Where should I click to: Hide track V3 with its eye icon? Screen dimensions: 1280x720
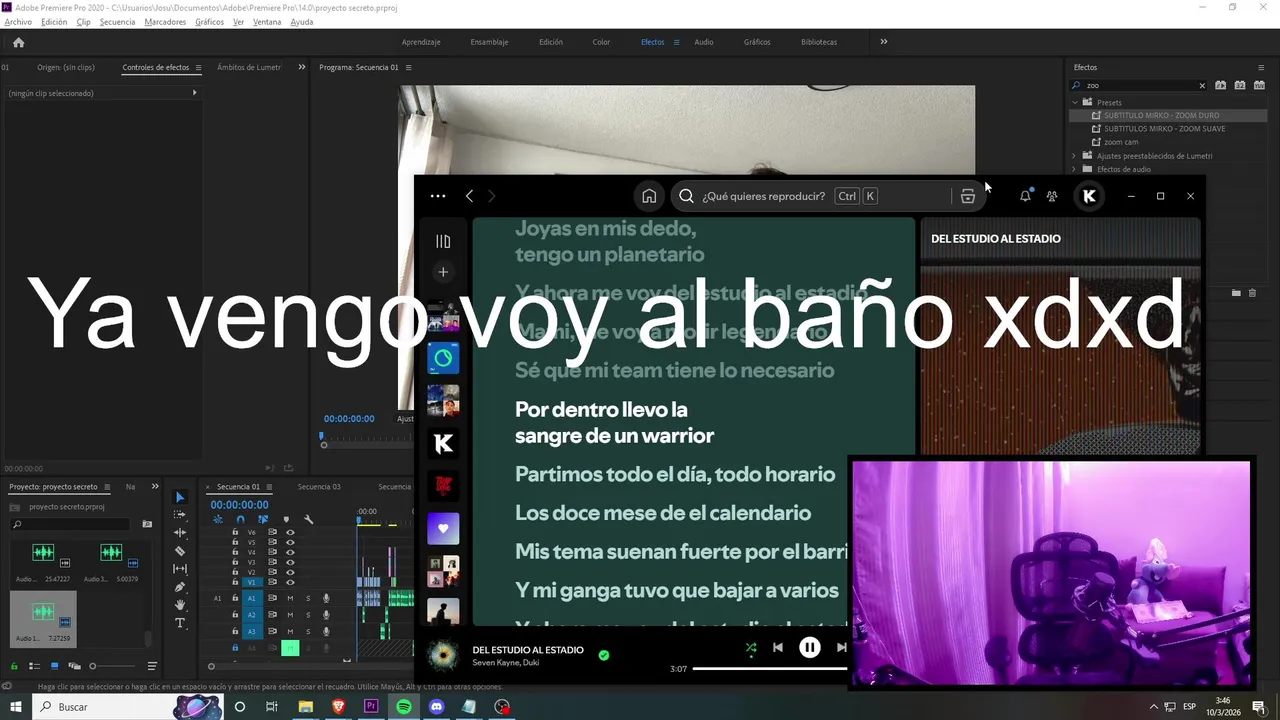[x=290, y=563]
